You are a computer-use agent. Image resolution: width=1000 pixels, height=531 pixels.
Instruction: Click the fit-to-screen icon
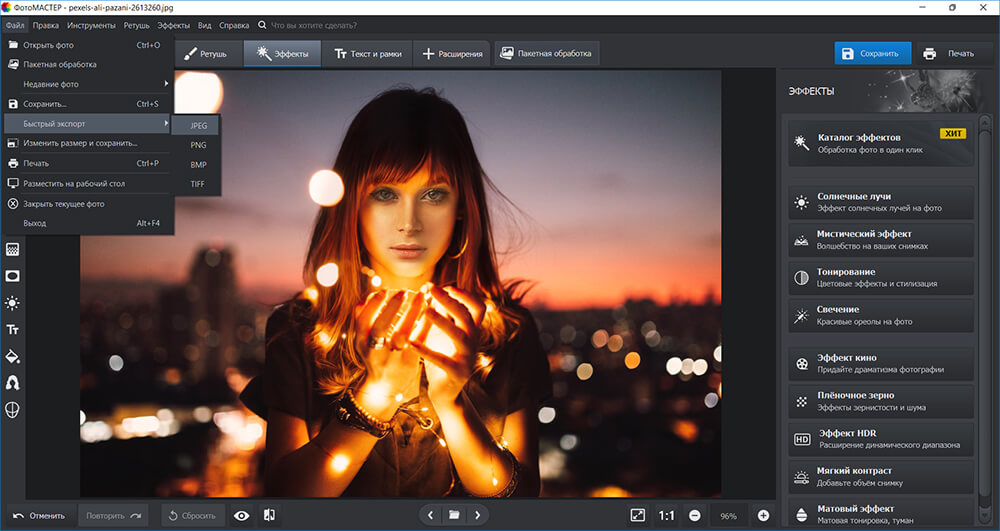pyautogui.click(x=637, y=515)
